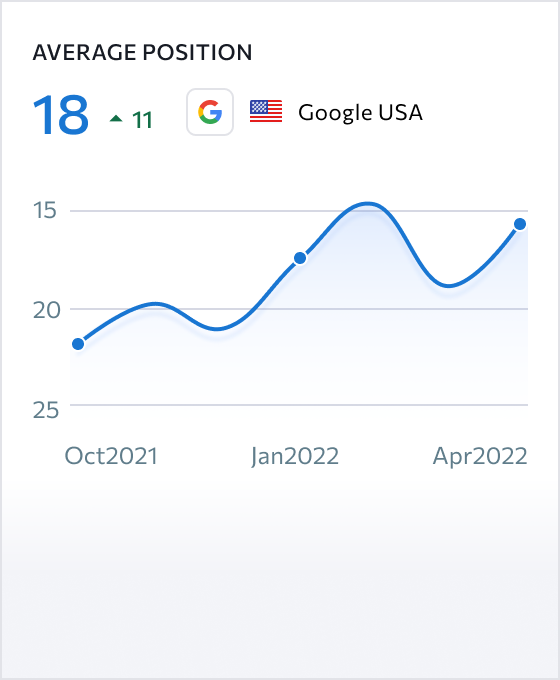Click the green up-arrow change indicator
The image size is (560, 680).
click(x=116, y=118)
